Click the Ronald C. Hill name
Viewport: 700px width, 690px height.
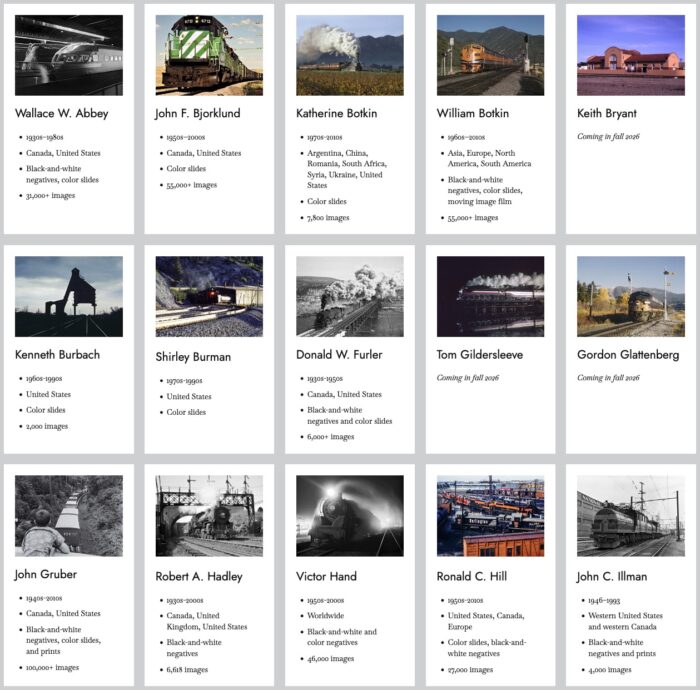tap(473, 576)
